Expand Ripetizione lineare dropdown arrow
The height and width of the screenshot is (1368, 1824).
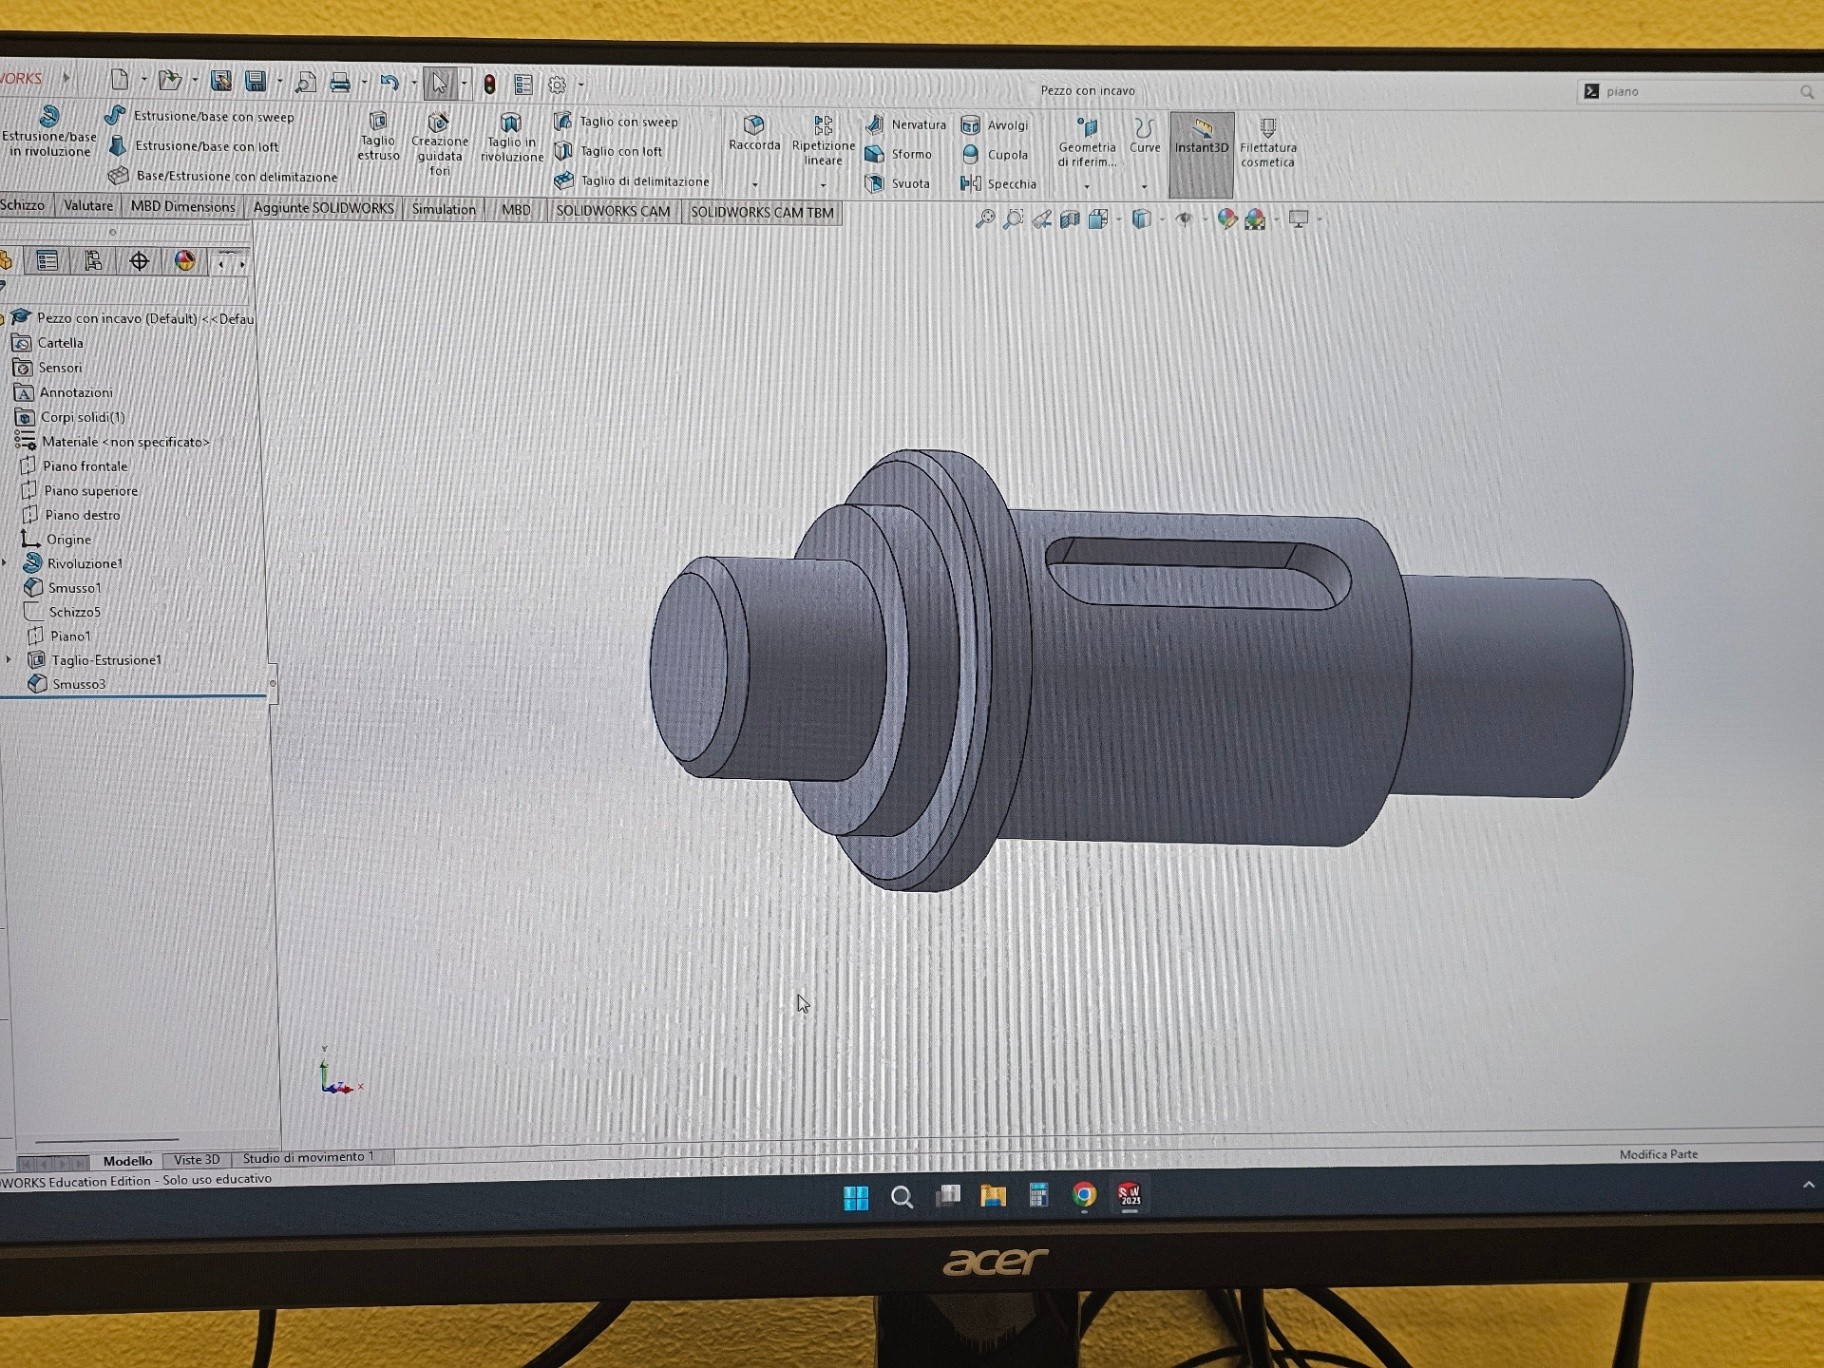coord(823,186)
